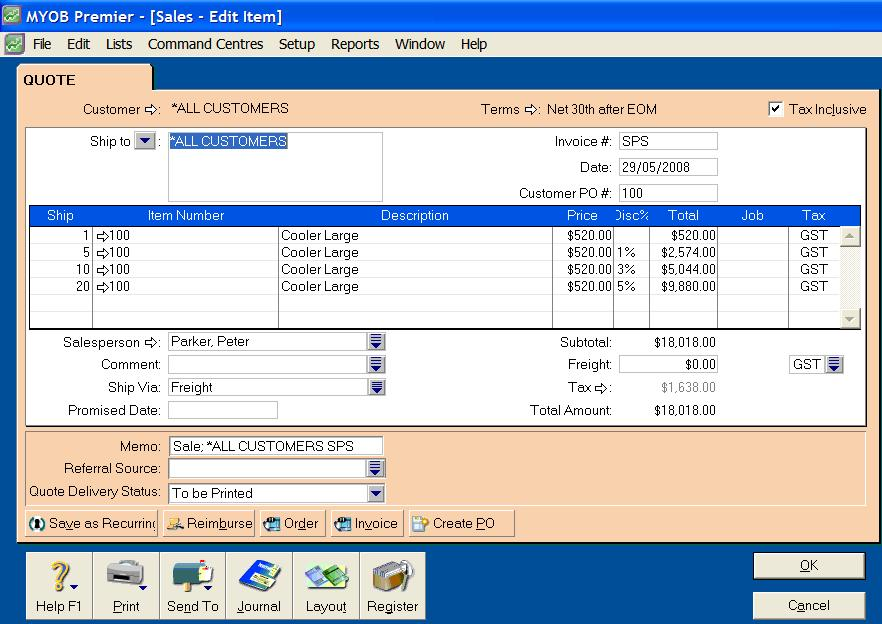Open the Window menu
Viewport: 882px width, 624px height.
[x=420, y=44]
